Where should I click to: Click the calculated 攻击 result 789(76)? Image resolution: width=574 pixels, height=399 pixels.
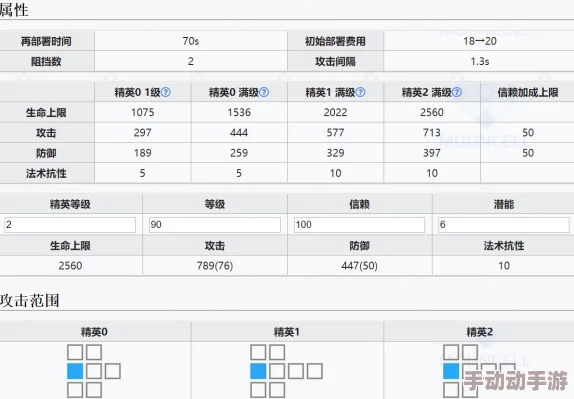tap(215, 266)
